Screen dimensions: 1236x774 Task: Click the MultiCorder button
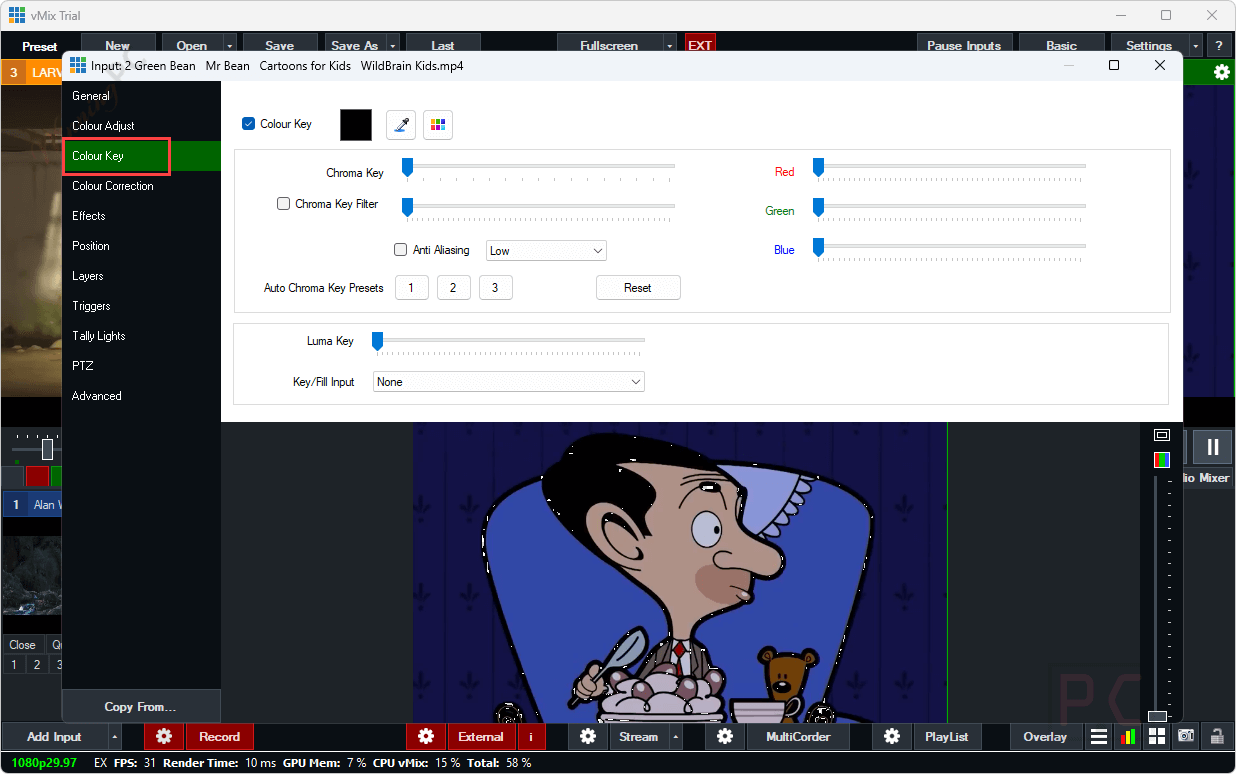797,737
